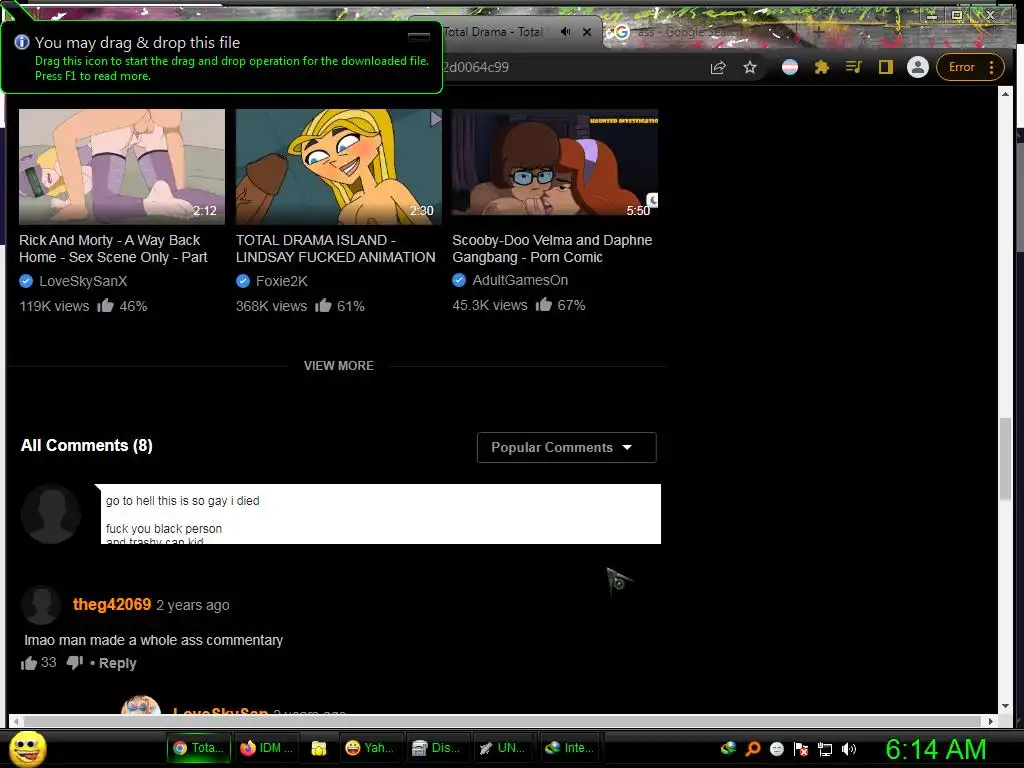Switch to the IDM taskbar item
This screenshot has height=768, width=1024.
pos(266,748)
